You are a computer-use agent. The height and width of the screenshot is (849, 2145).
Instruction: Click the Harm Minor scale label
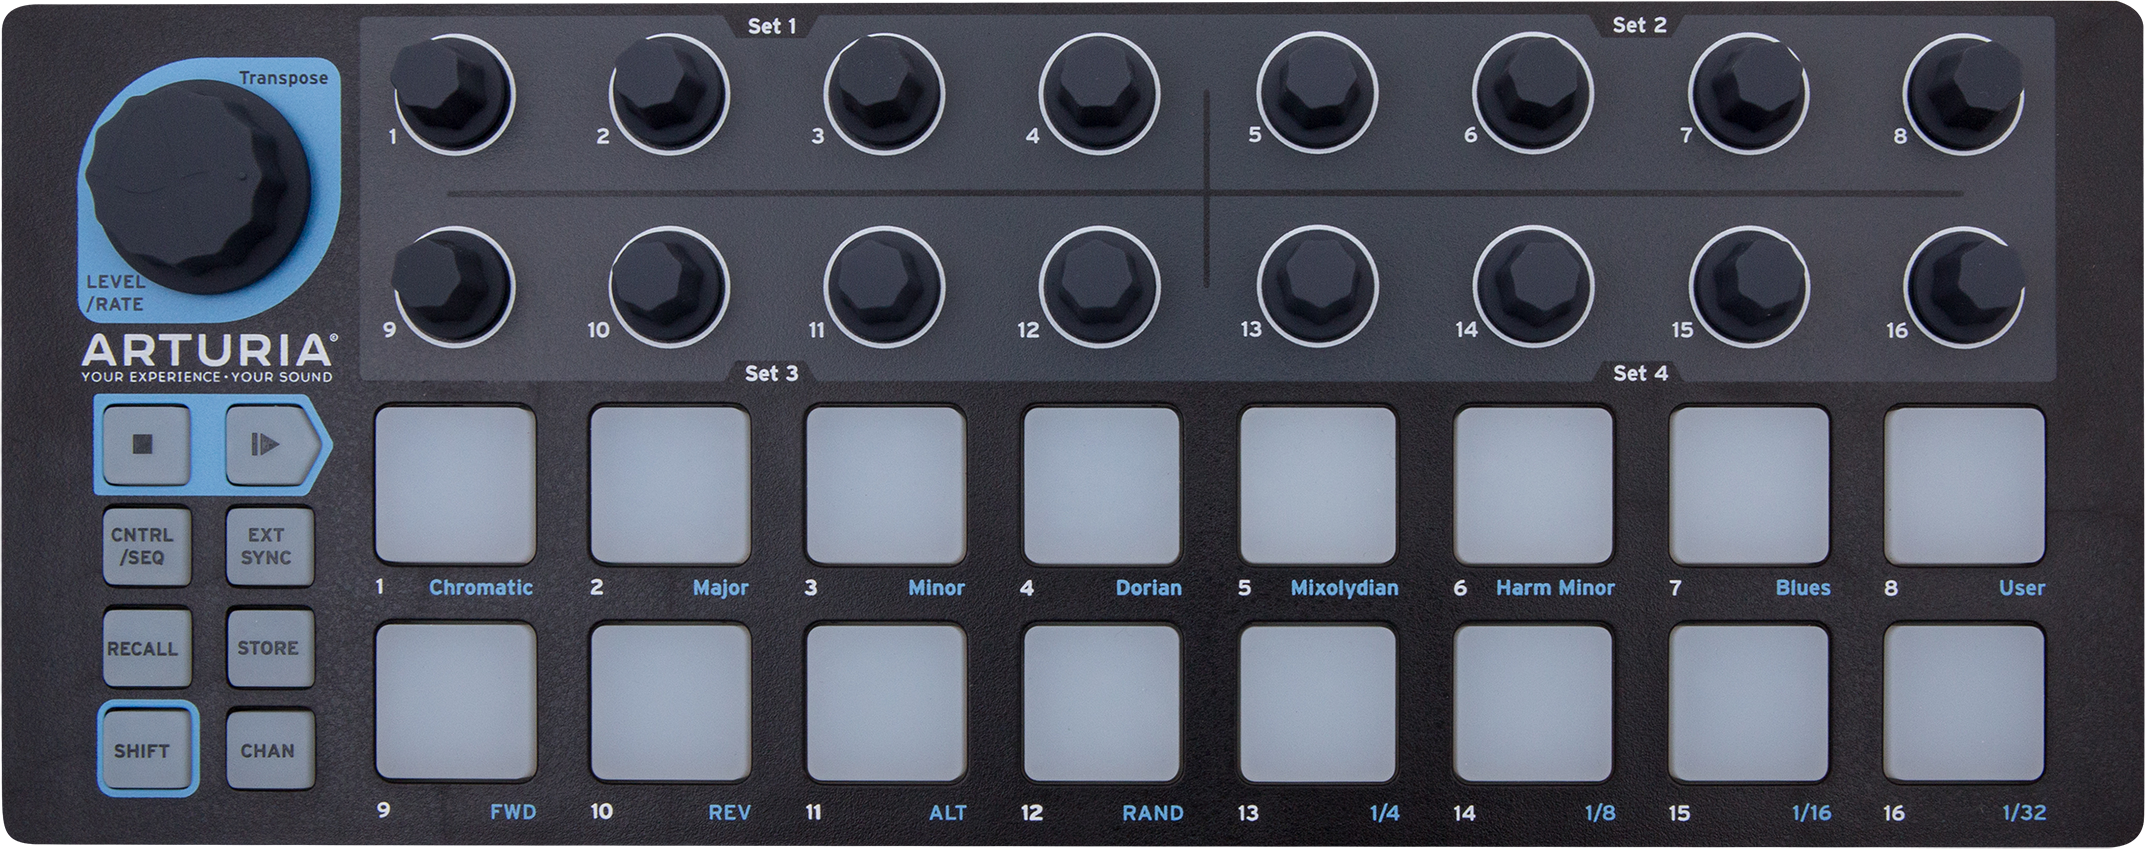tap(1555, 588)
